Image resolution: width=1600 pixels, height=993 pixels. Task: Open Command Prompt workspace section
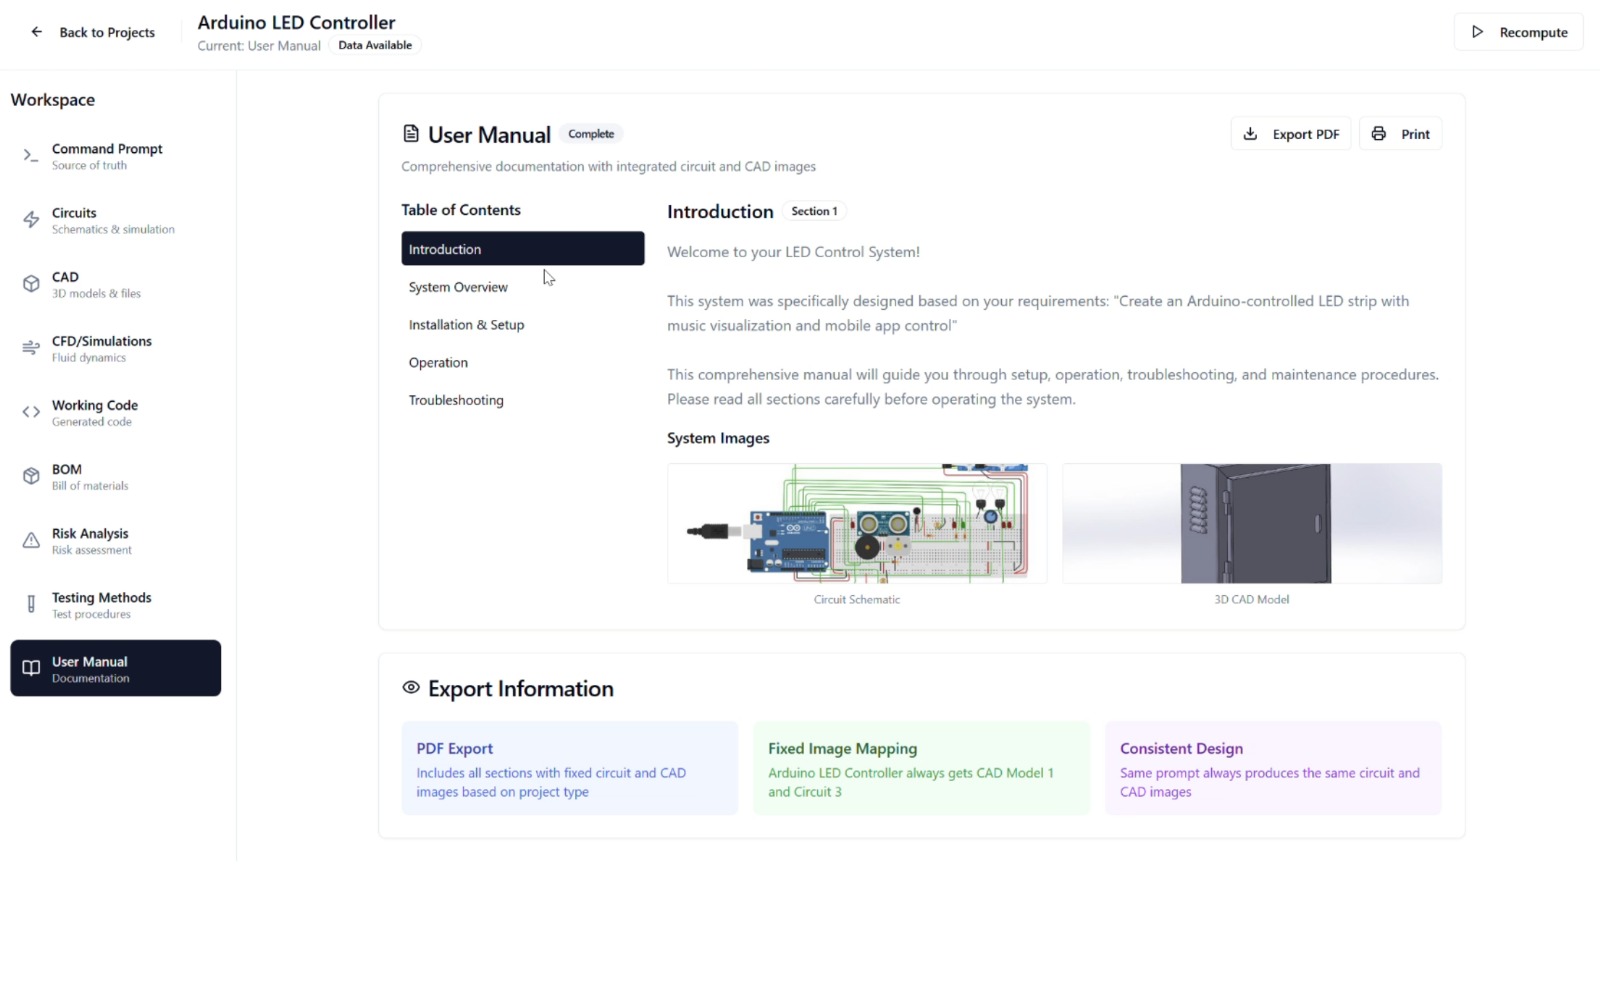tap(116, 156)
